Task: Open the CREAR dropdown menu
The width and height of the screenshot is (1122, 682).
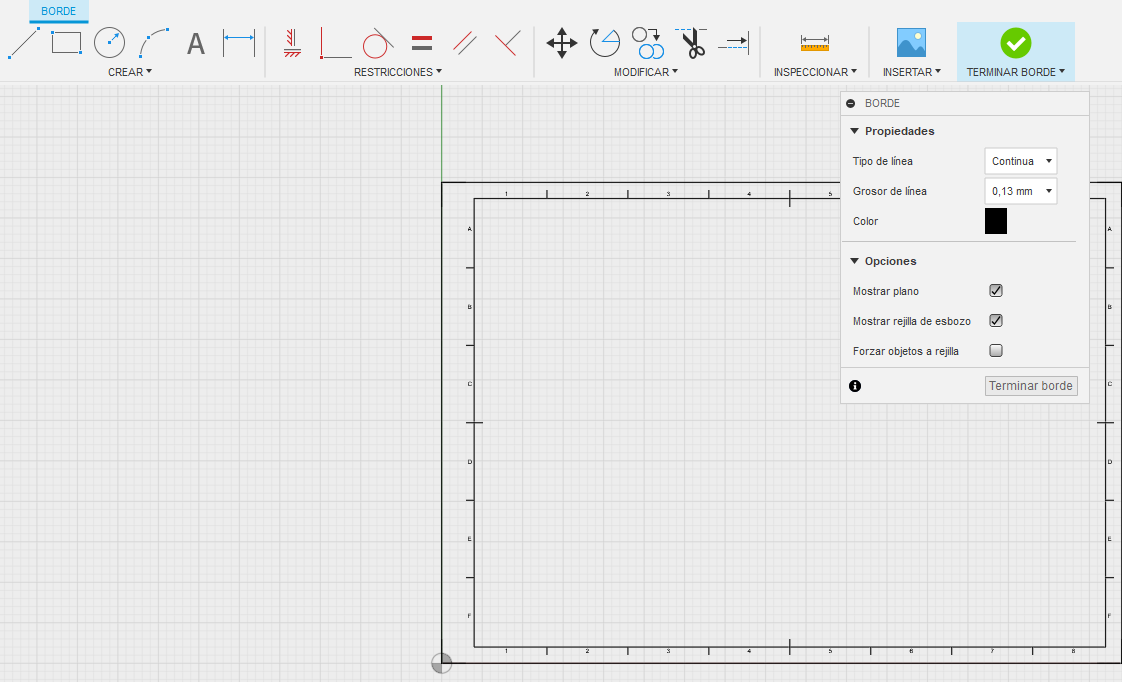Action: 130,72
